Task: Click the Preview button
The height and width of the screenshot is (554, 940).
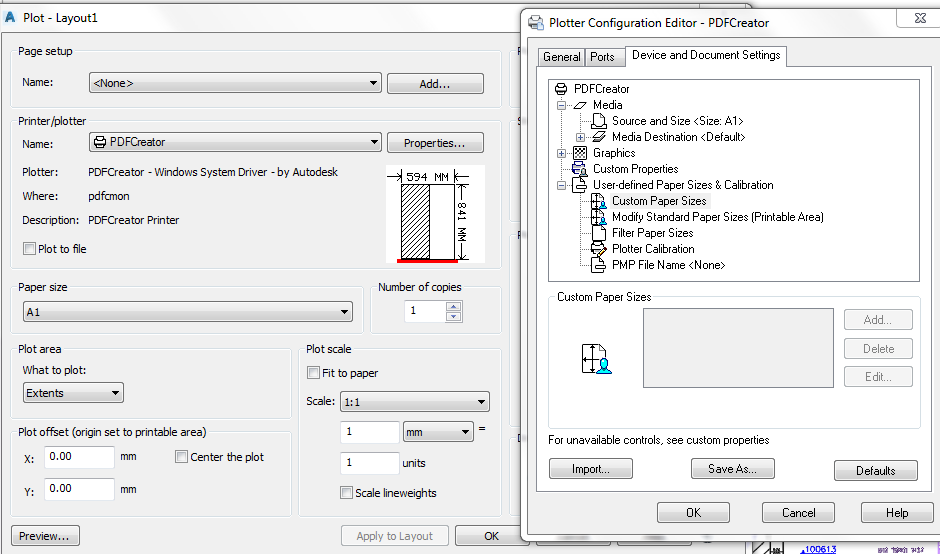Action: (x=45, y=536)
